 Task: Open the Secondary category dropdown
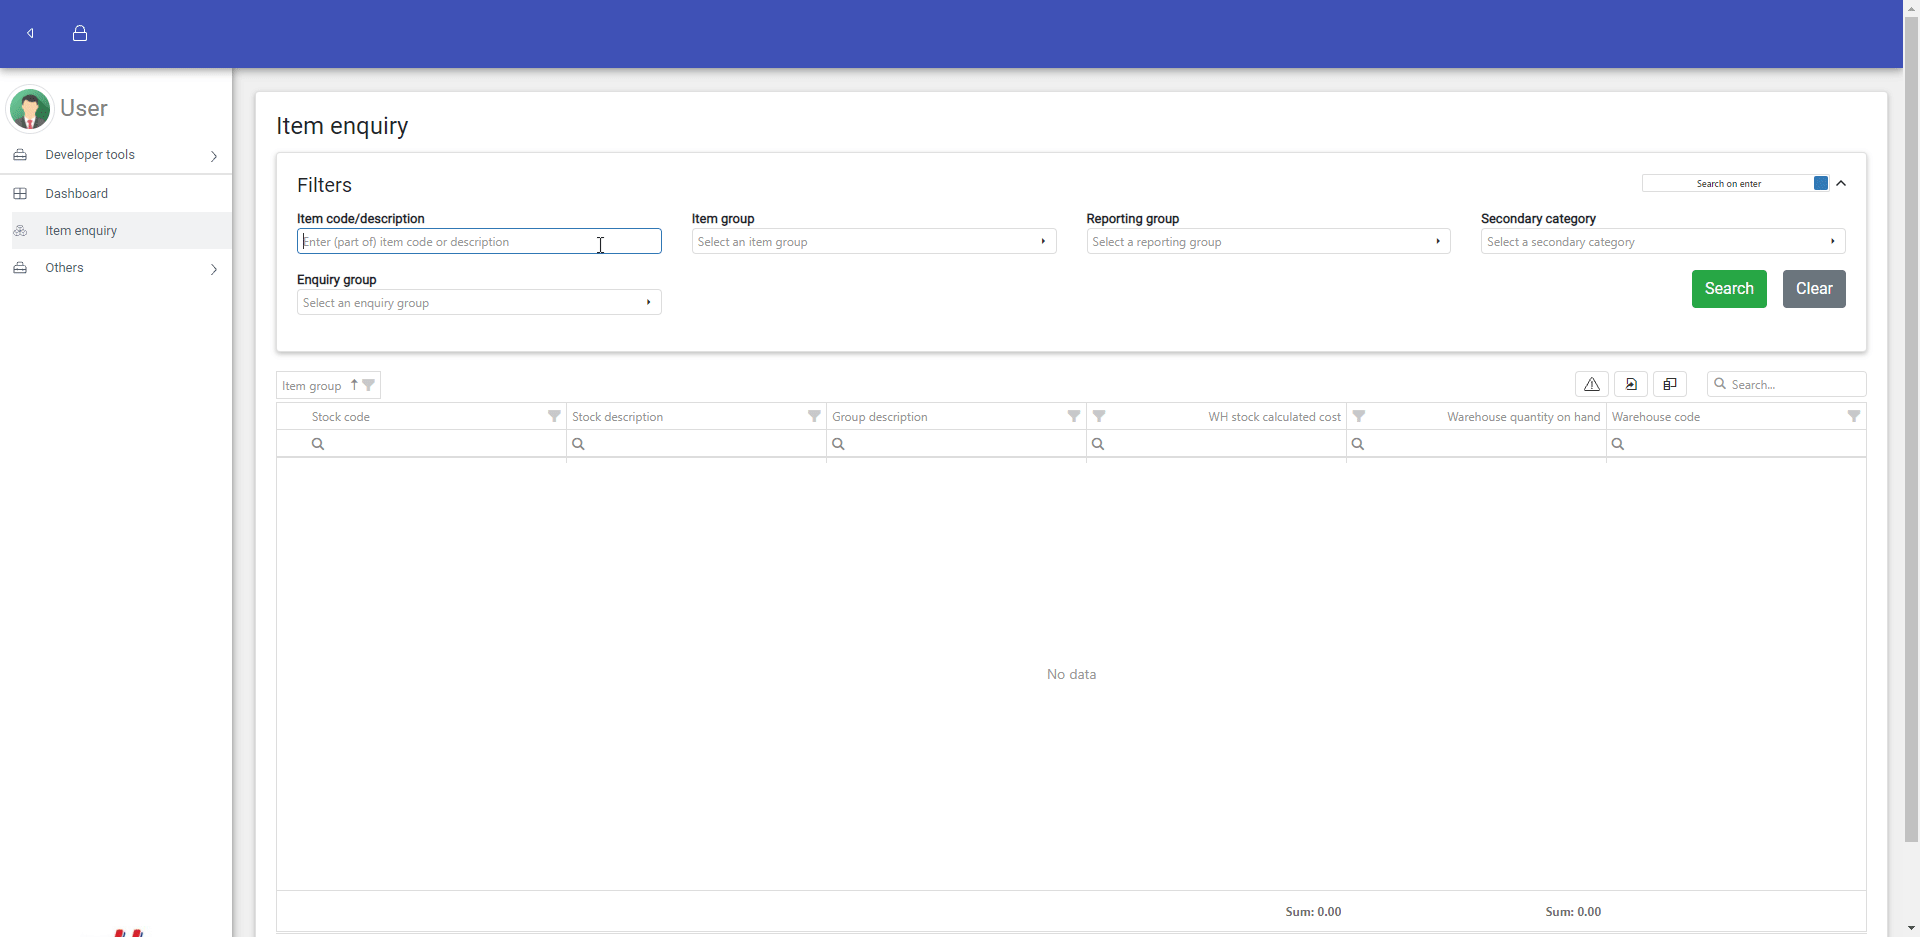coord(1662,242)
